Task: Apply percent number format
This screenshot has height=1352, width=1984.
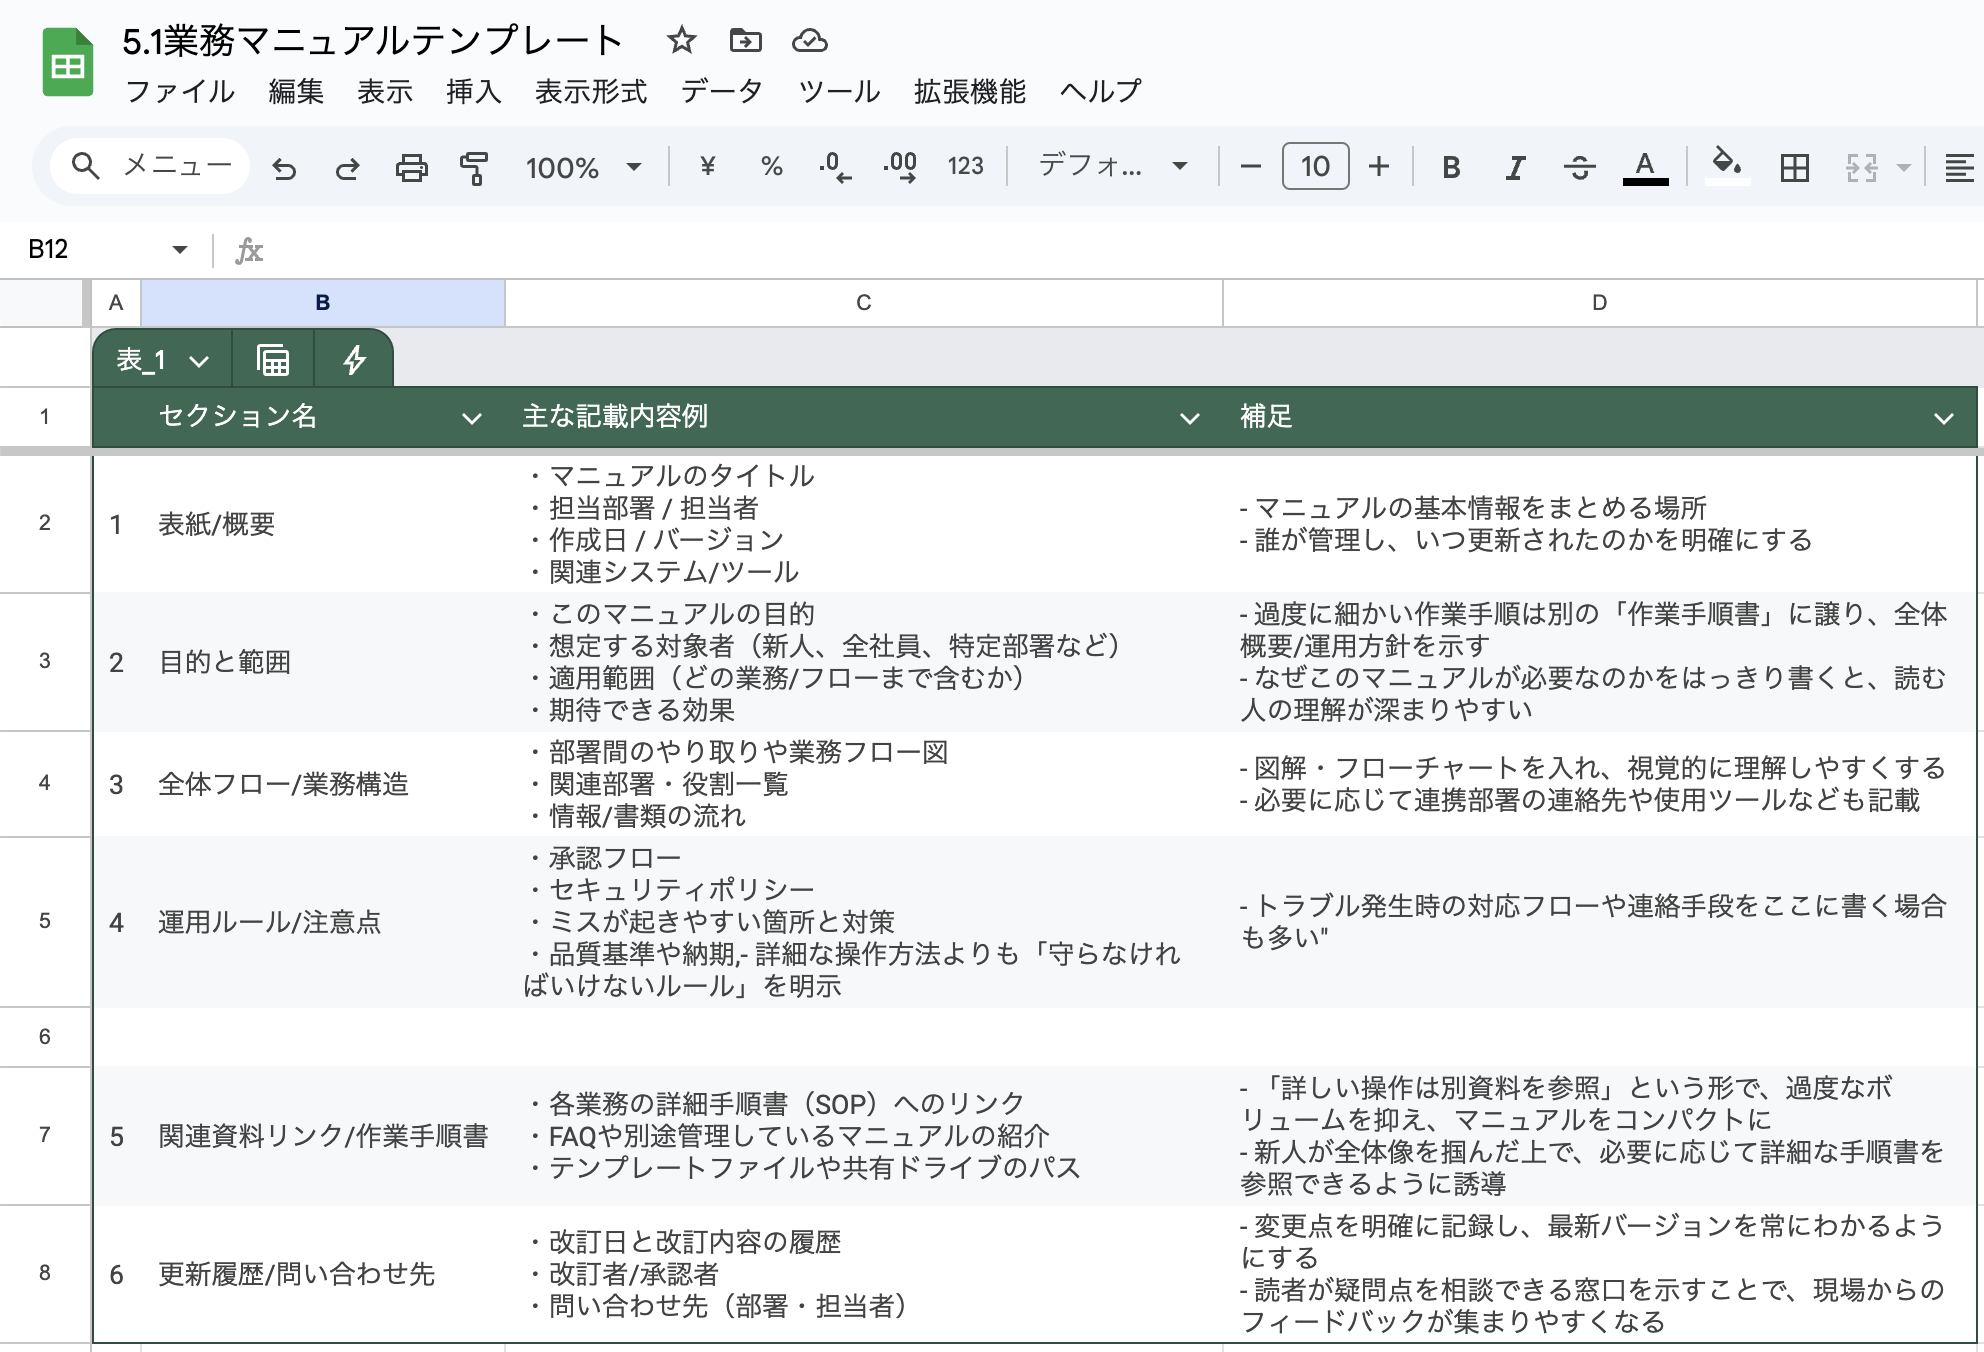Action: [770, 167]
